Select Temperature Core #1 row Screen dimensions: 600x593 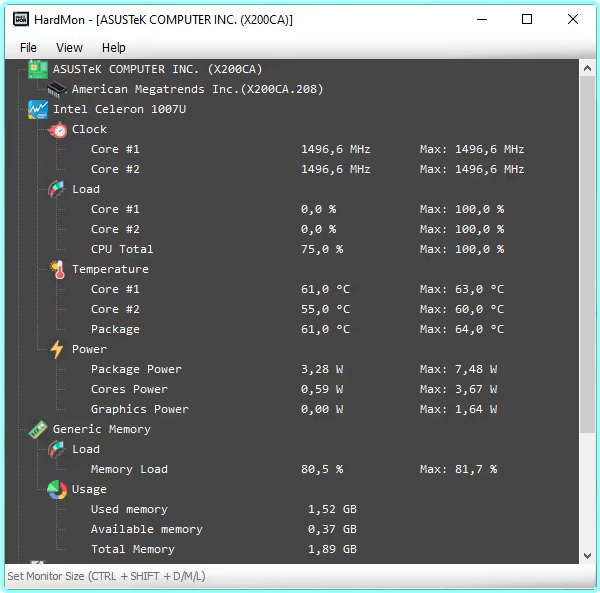click(297, 289)
